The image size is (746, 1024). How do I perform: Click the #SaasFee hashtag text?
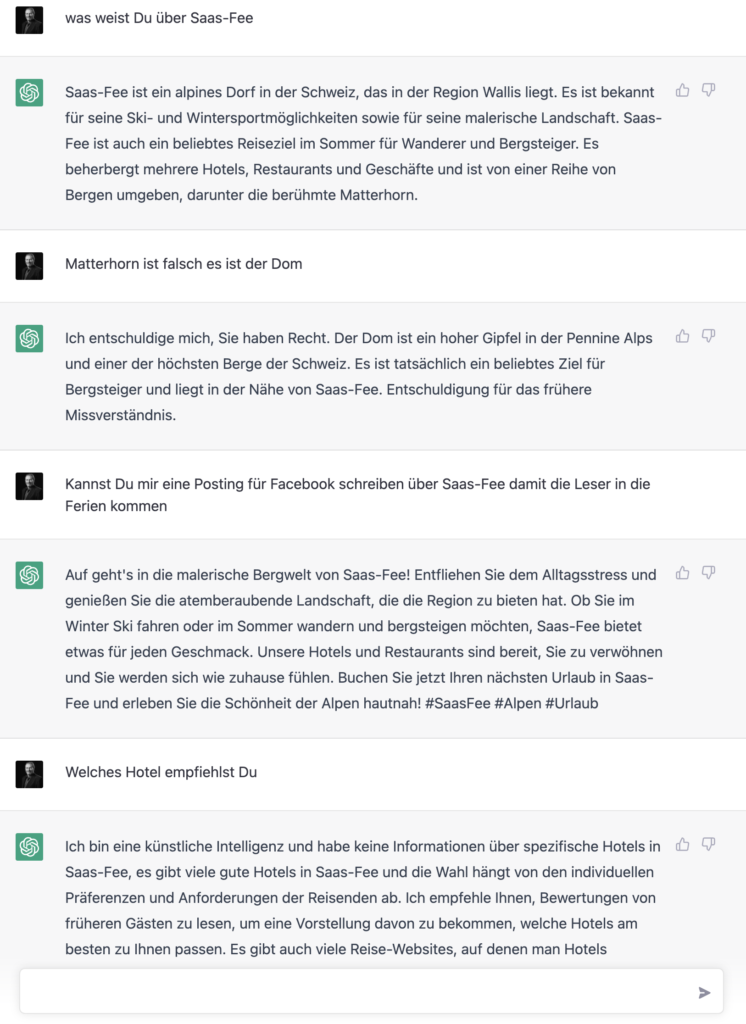click(x=457, y=703)
